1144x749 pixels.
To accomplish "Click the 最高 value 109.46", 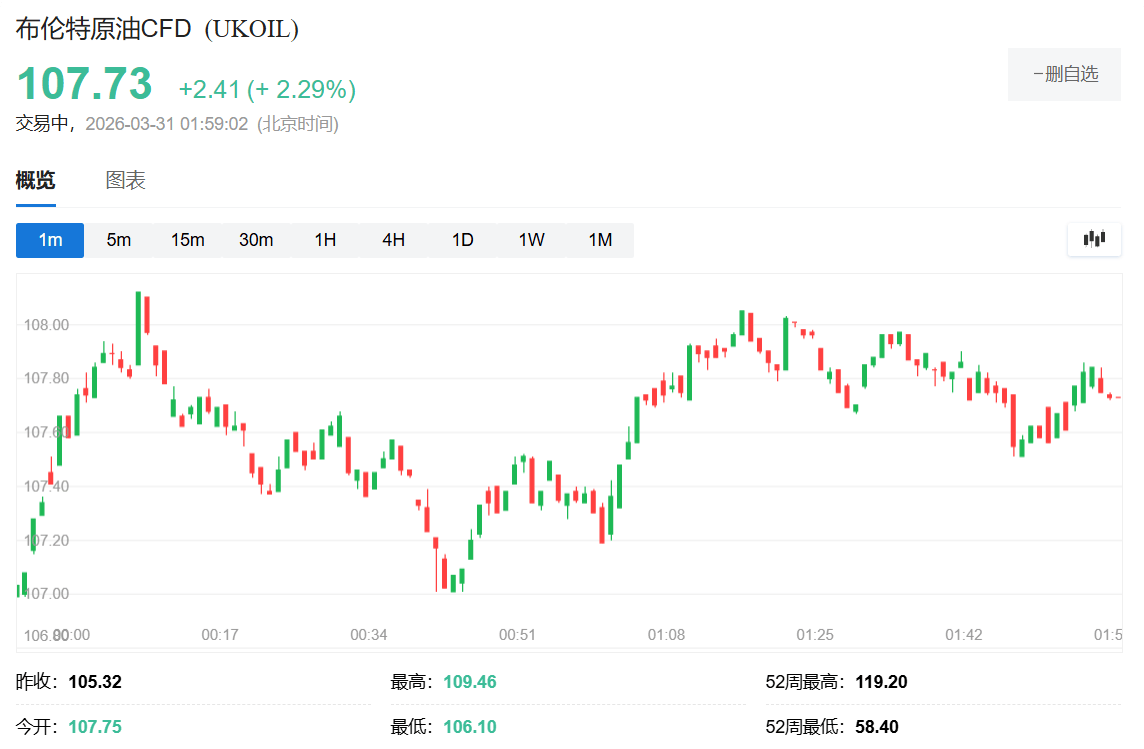I will point(470,682).
